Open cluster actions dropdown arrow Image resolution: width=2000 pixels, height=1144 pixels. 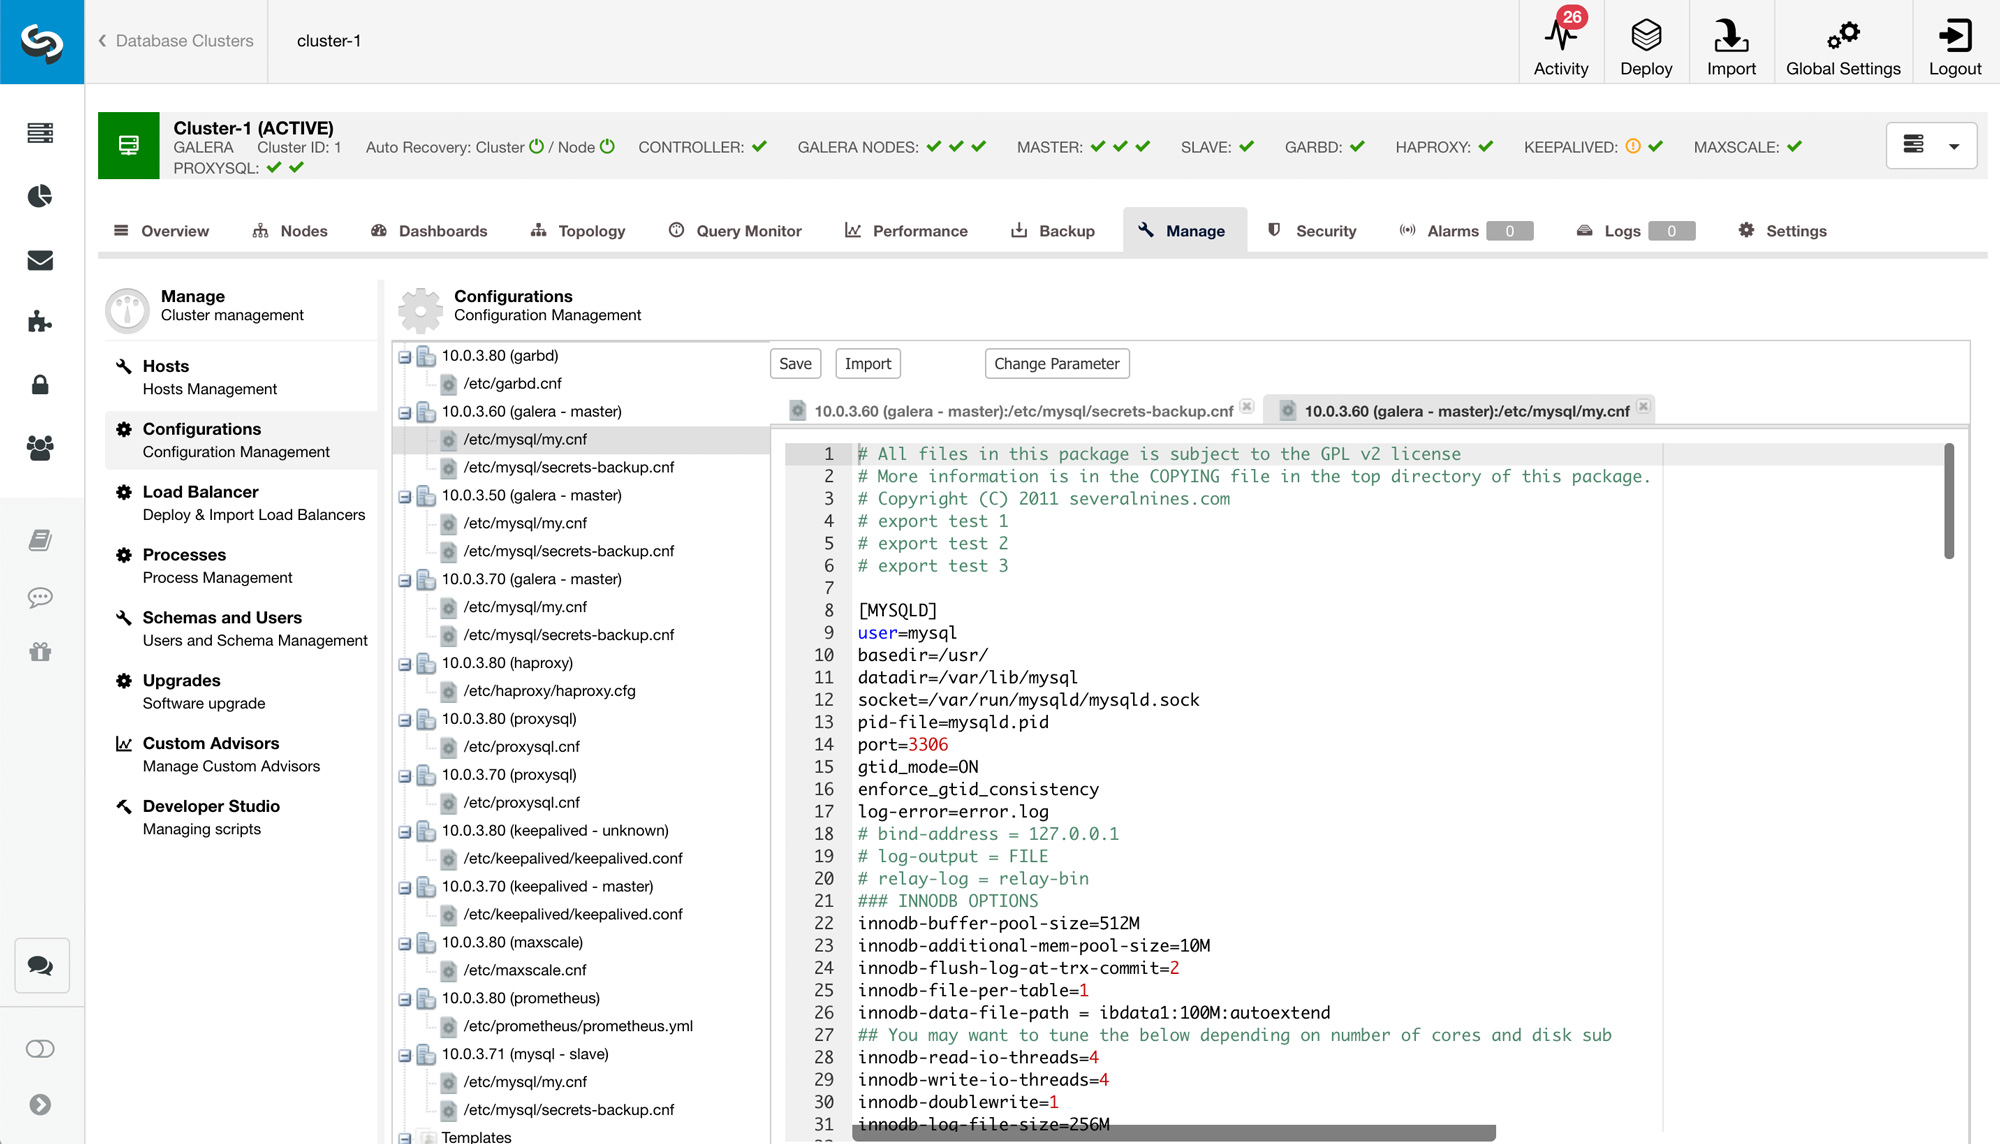point(1954,147)
